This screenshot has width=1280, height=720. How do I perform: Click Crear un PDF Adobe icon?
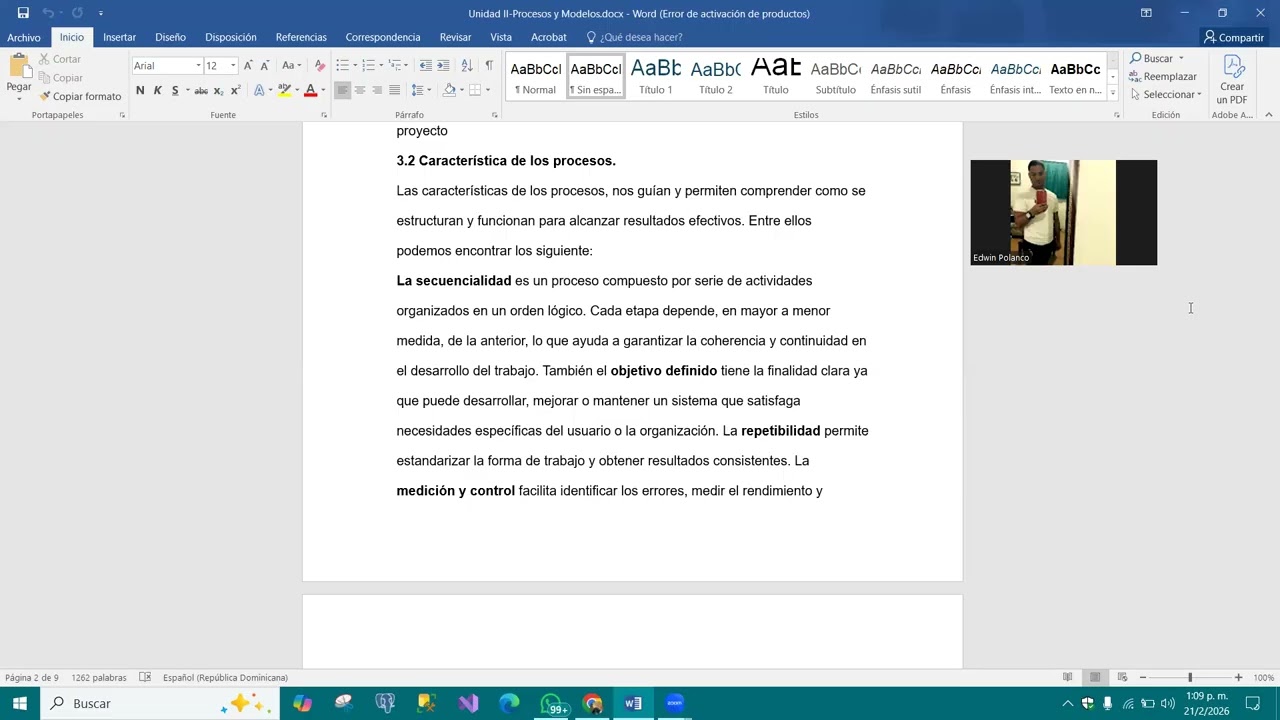click(x=1232, y=80)
